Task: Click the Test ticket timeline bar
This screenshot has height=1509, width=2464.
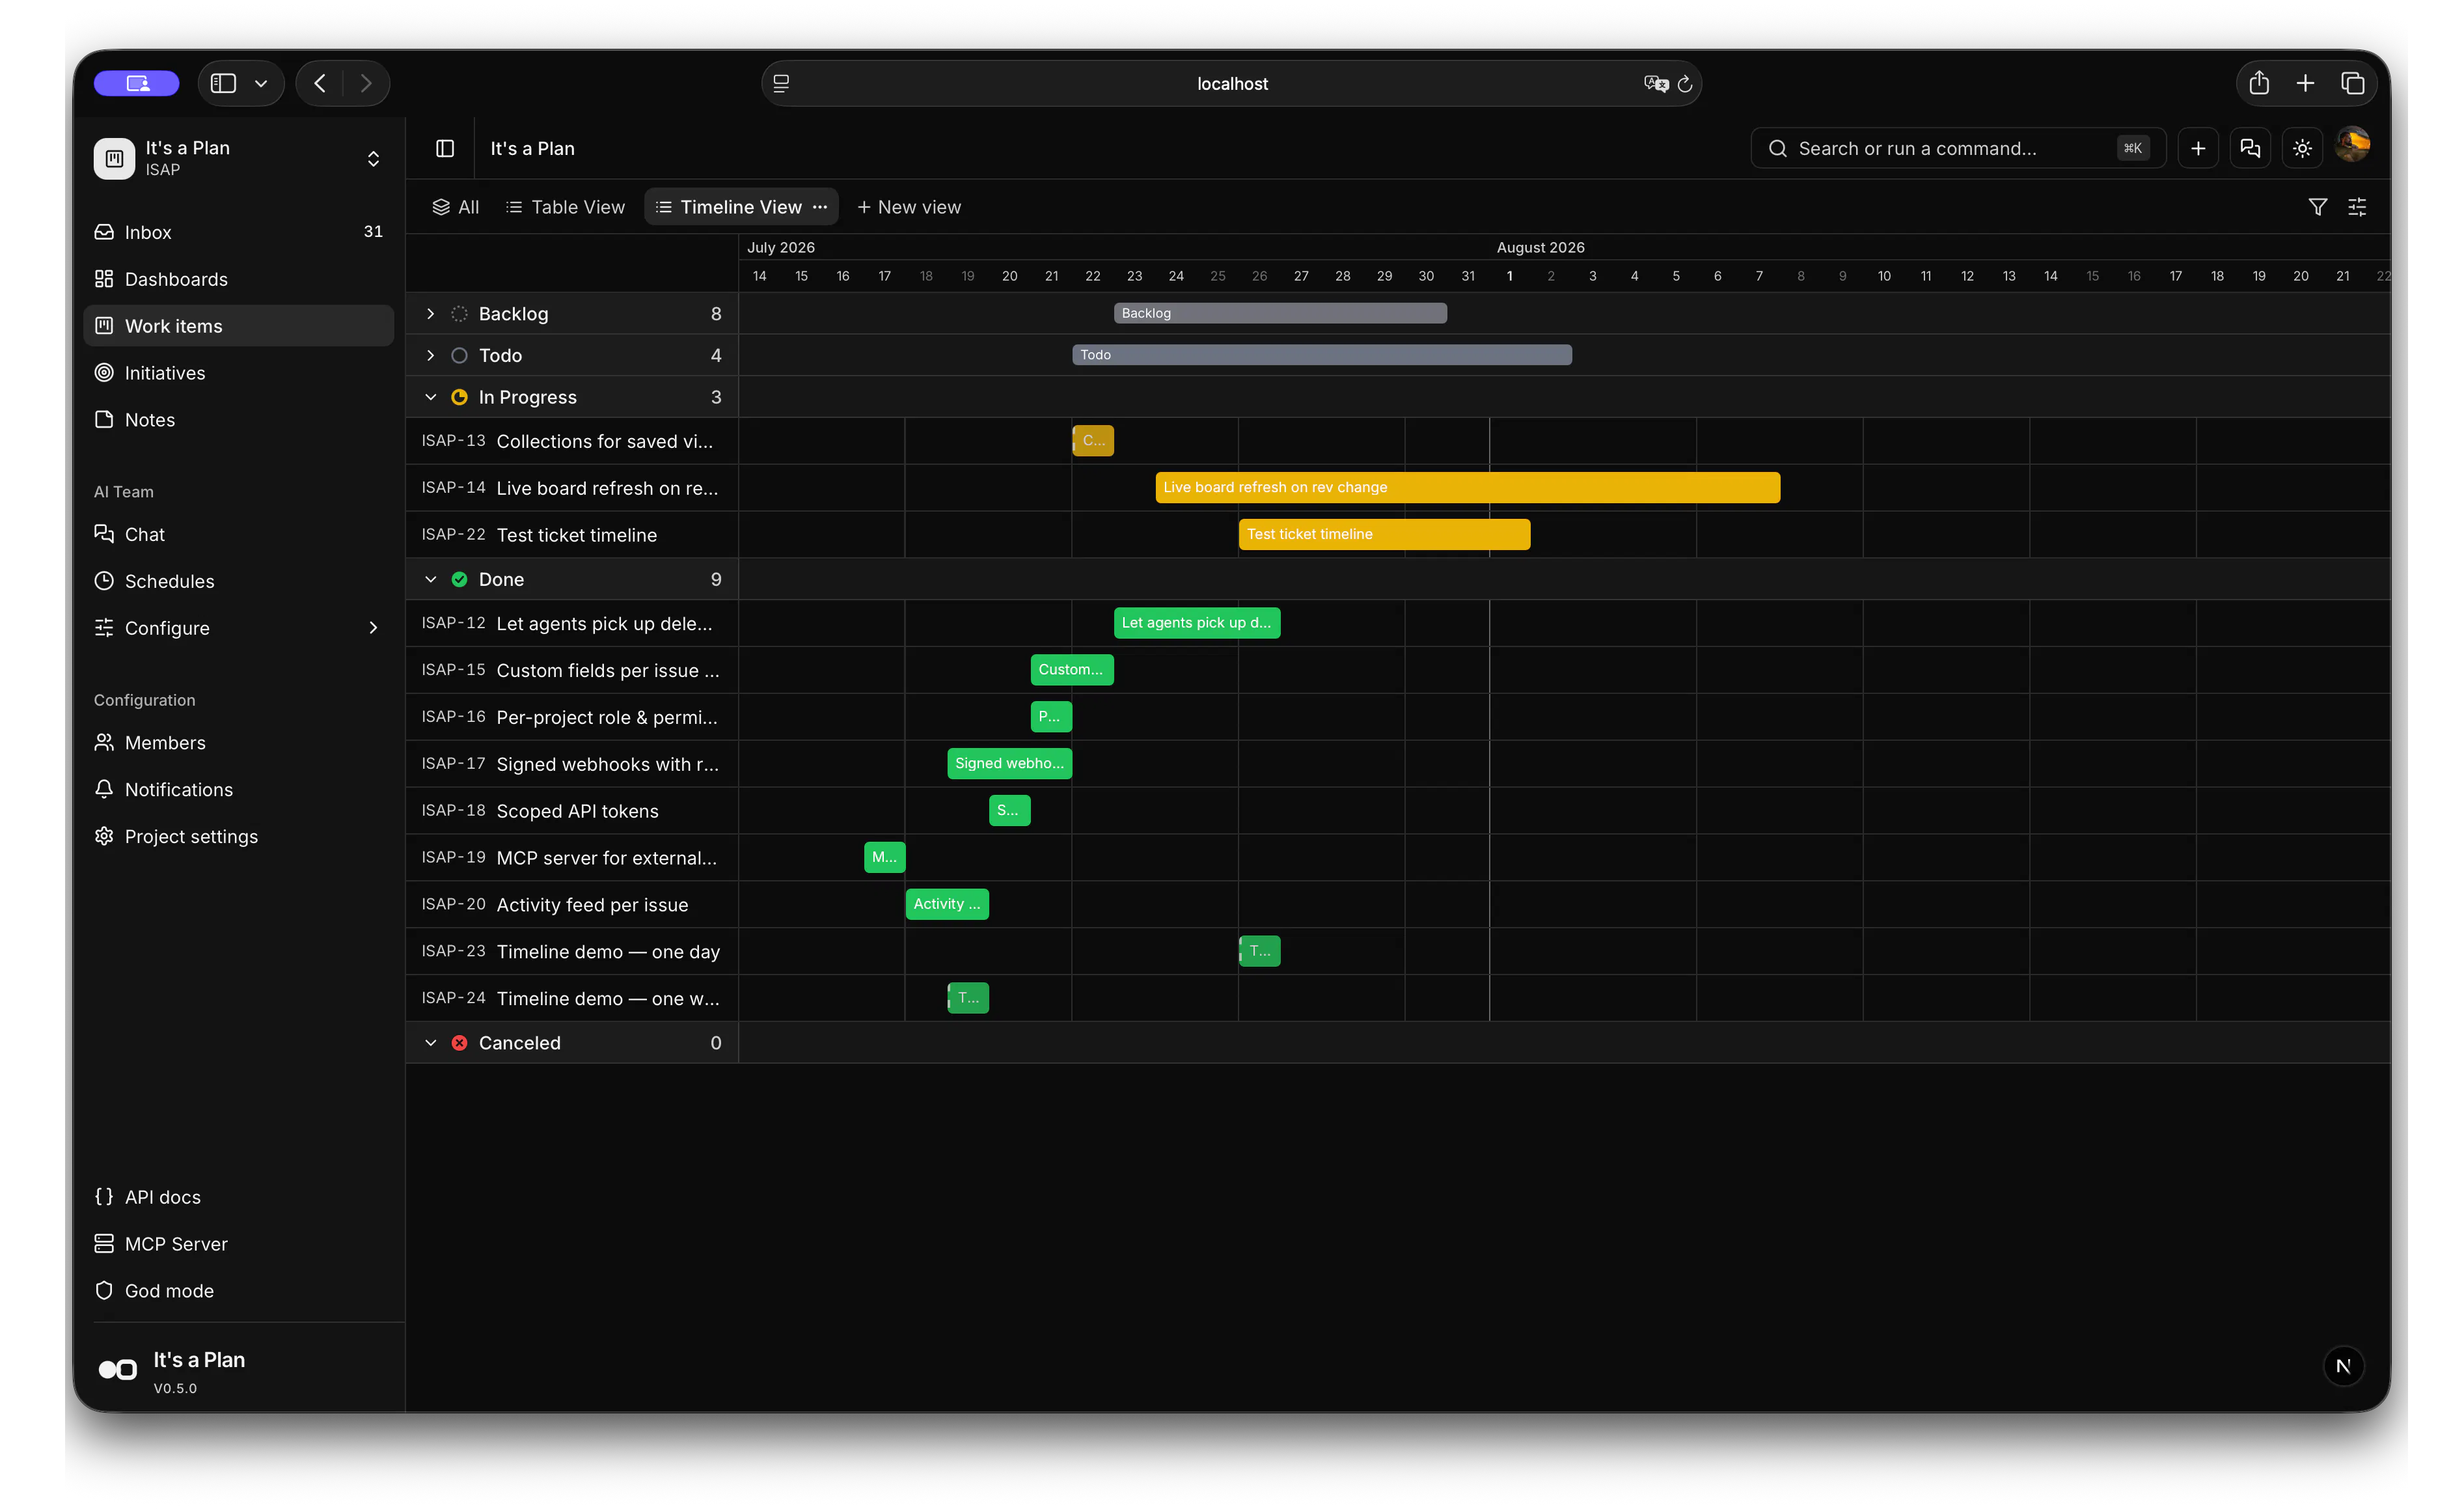Action: [1384, 534]
